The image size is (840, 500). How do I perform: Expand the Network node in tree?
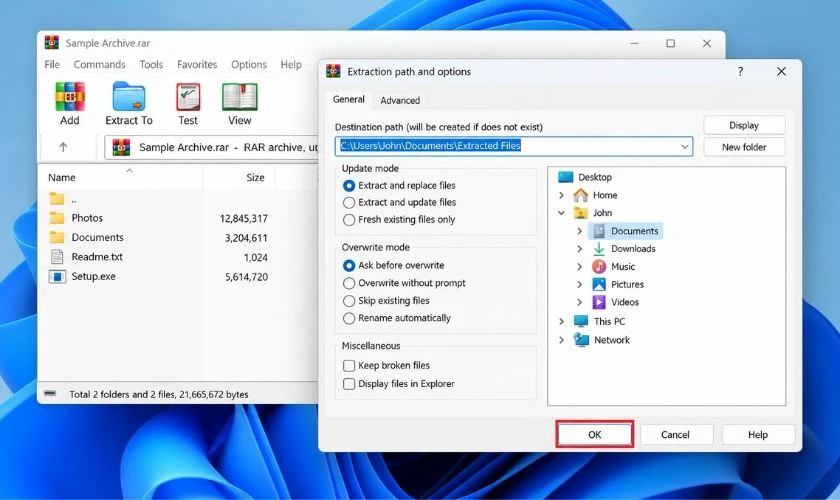pyautogui.click(x=561, y=340)
